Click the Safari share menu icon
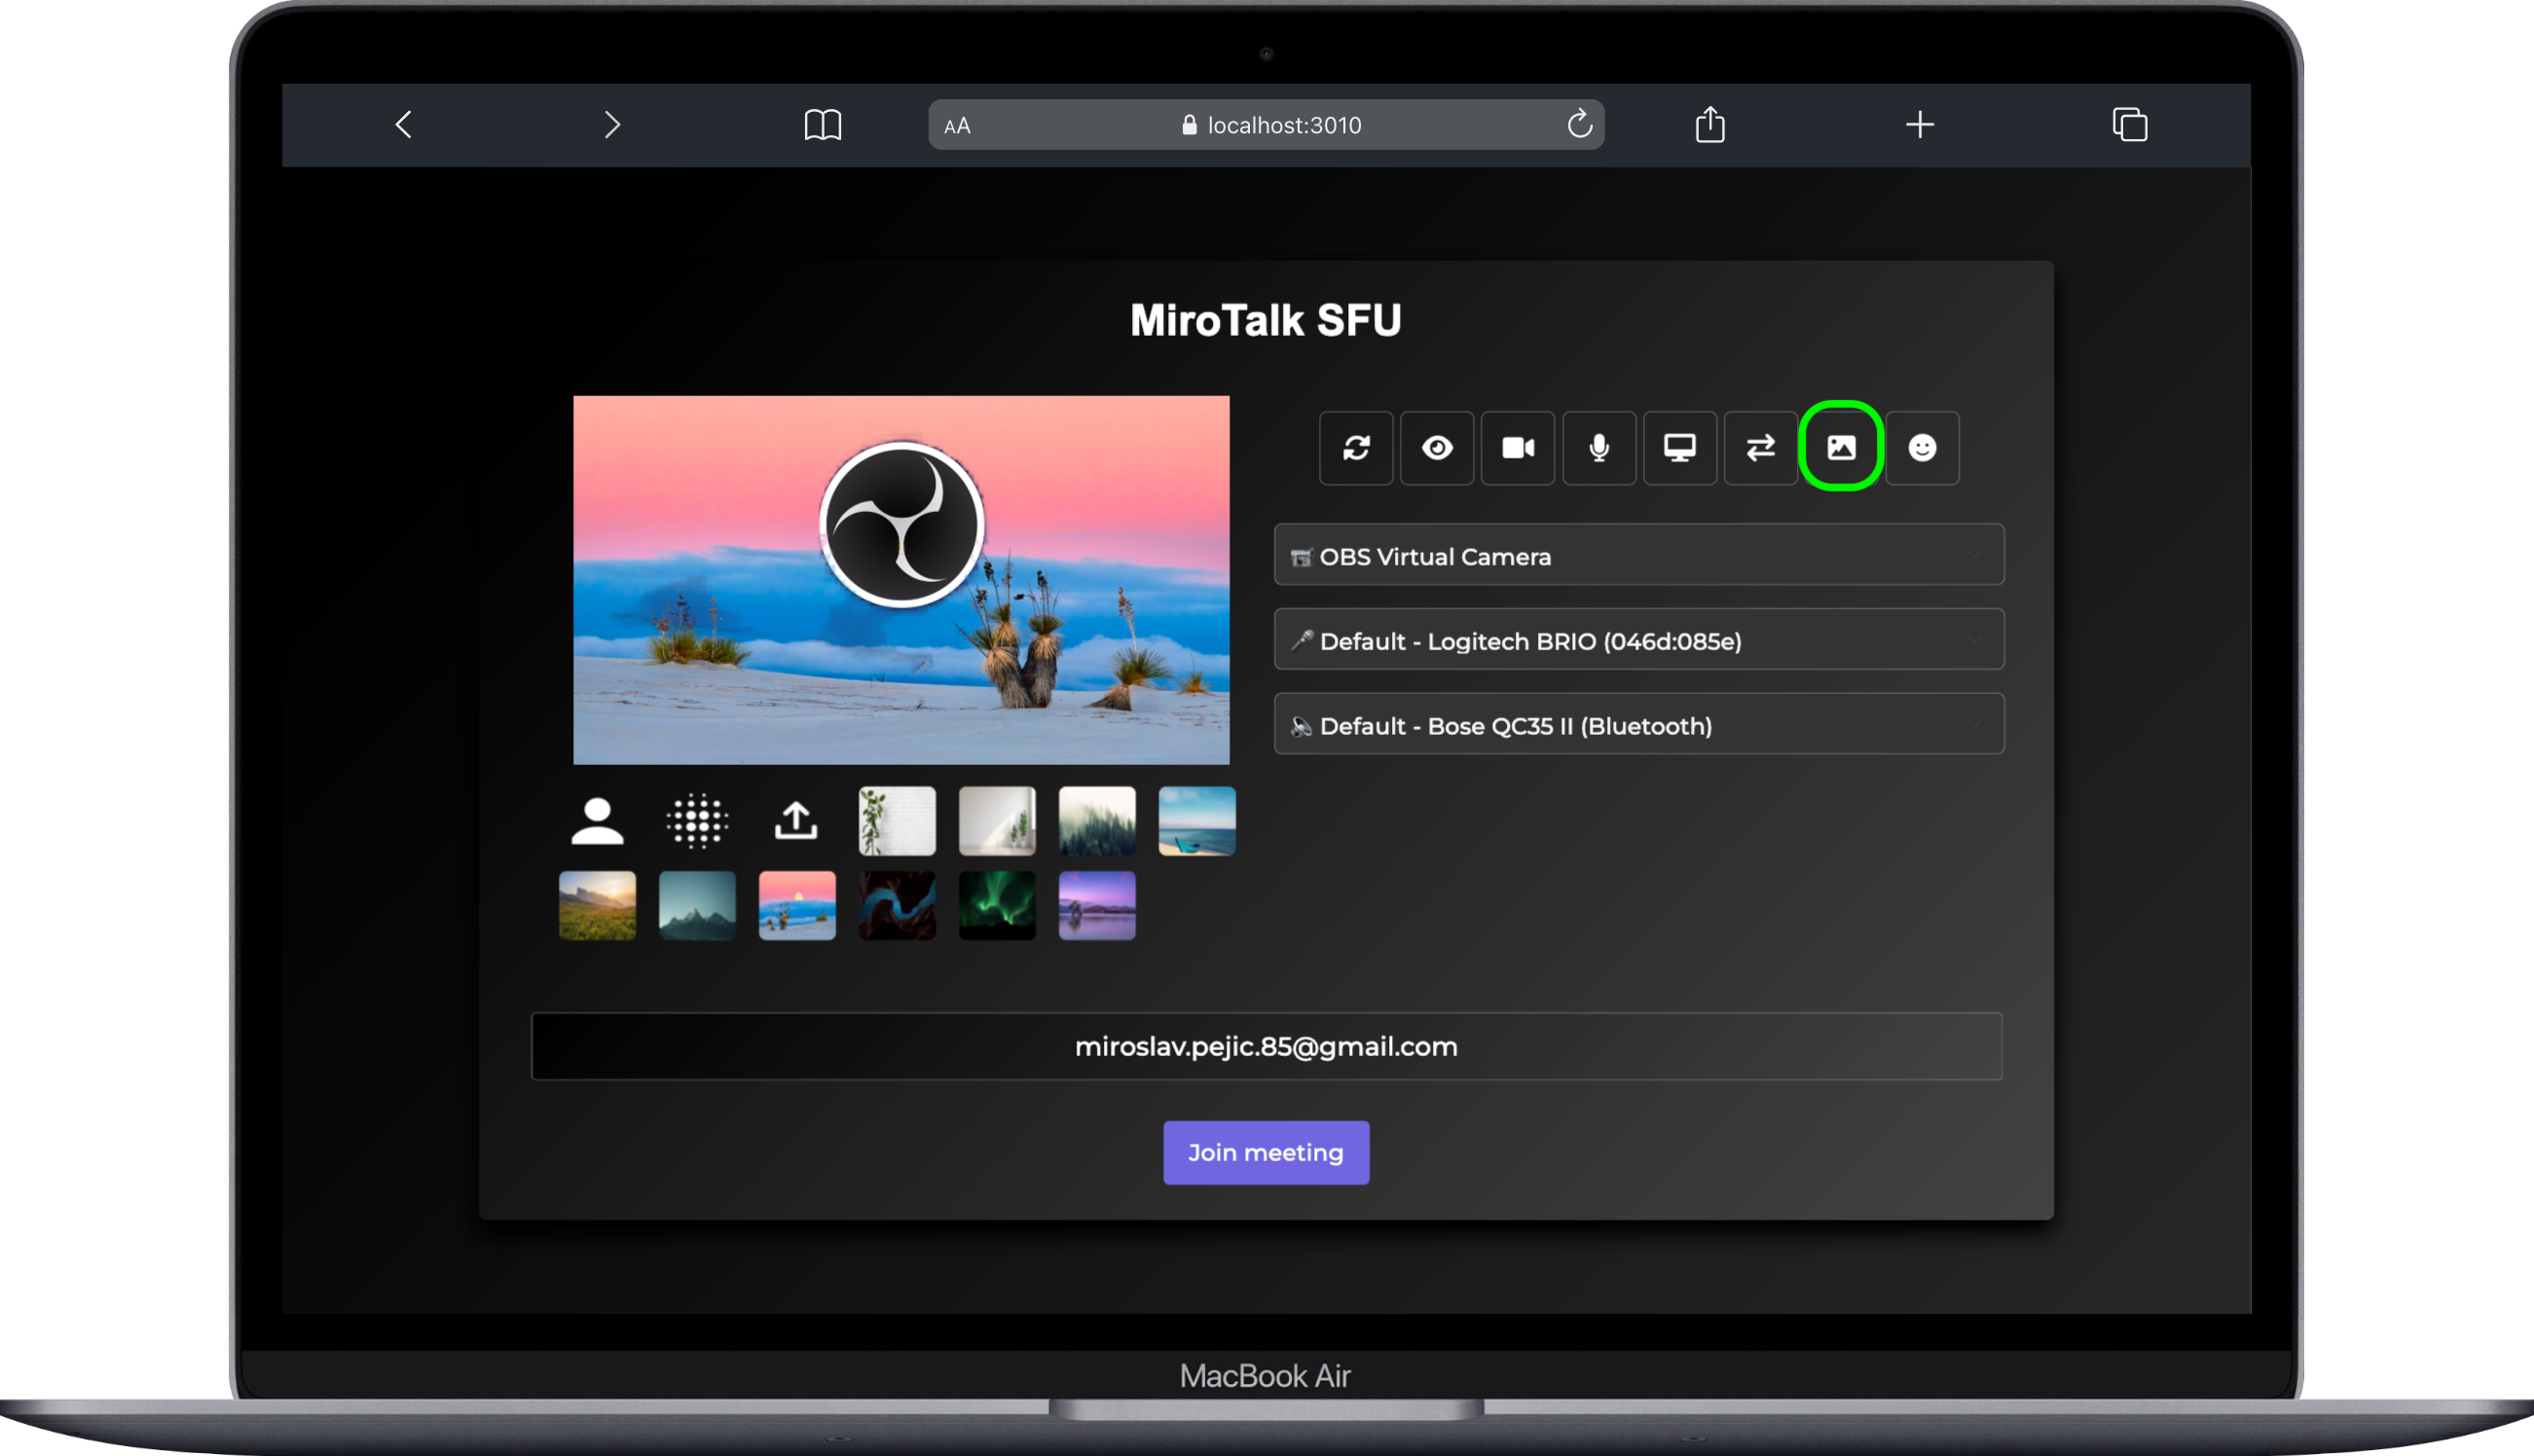The height and width of the screenshot is (1456, 2534). [1710, 124]
